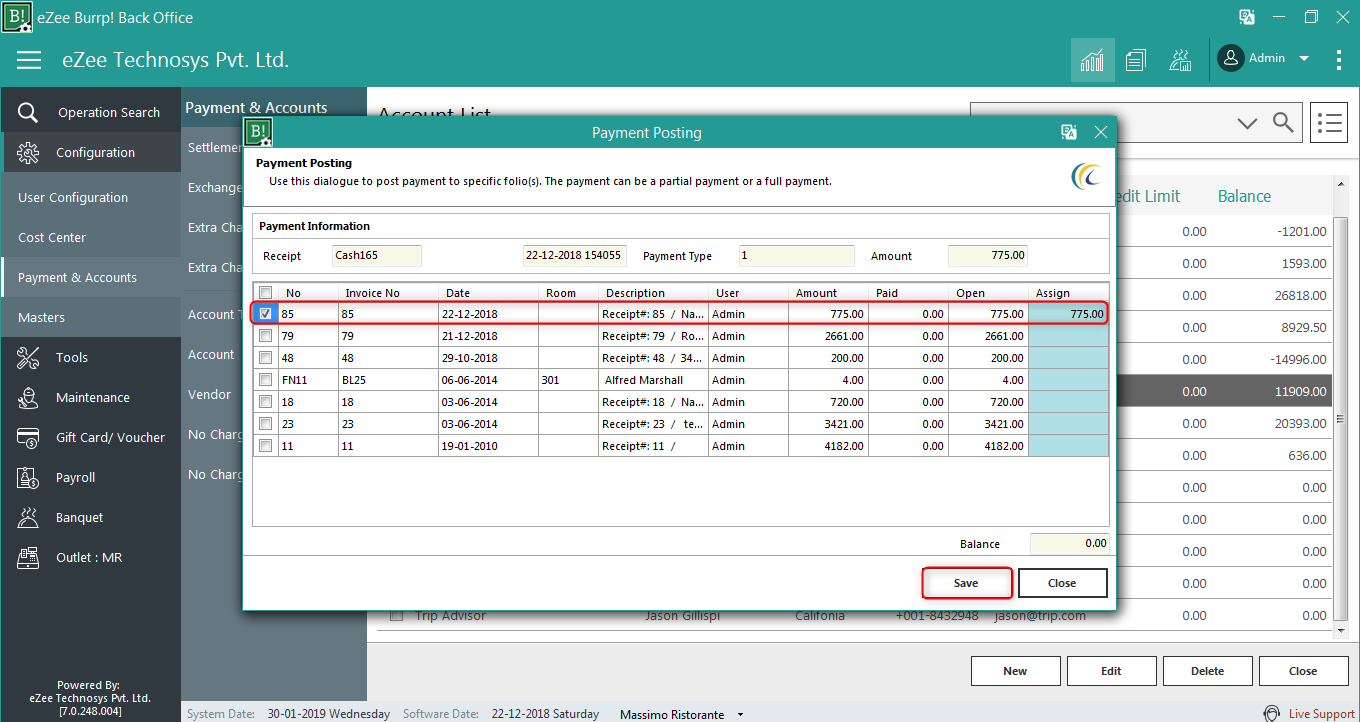The width and height of the screenshot is (1360, 722).
Task: Click the Payment Type field
Action: (x=797, y=255)
